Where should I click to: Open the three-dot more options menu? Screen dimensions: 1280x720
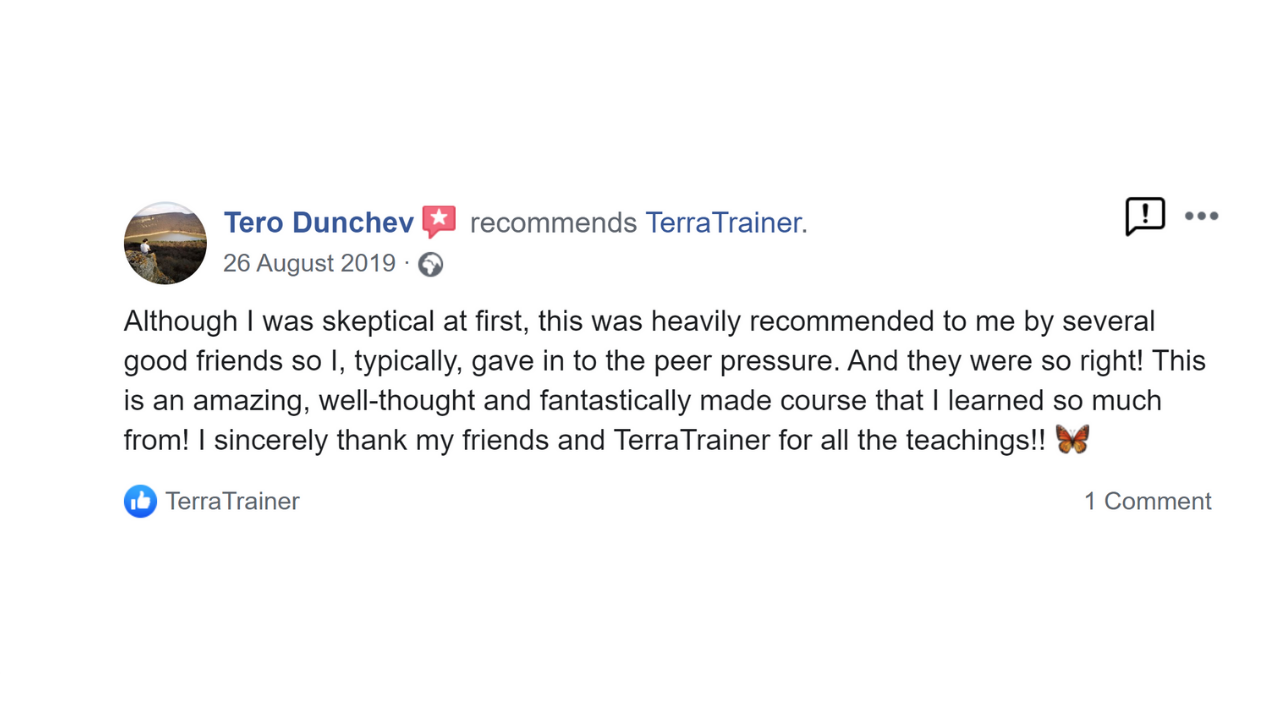[1201, 216]
